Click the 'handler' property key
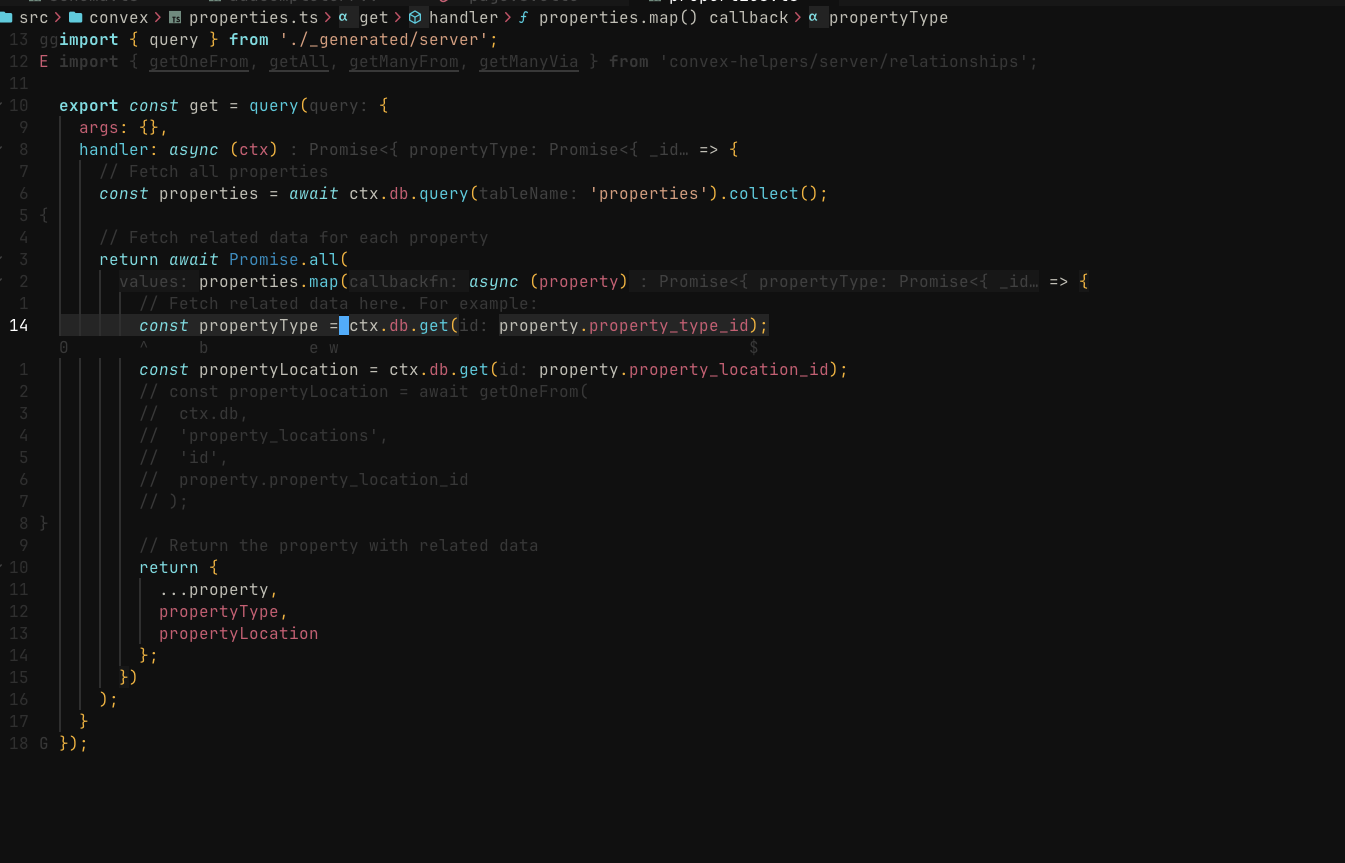The image size is (1345, 863). point(114,150)
